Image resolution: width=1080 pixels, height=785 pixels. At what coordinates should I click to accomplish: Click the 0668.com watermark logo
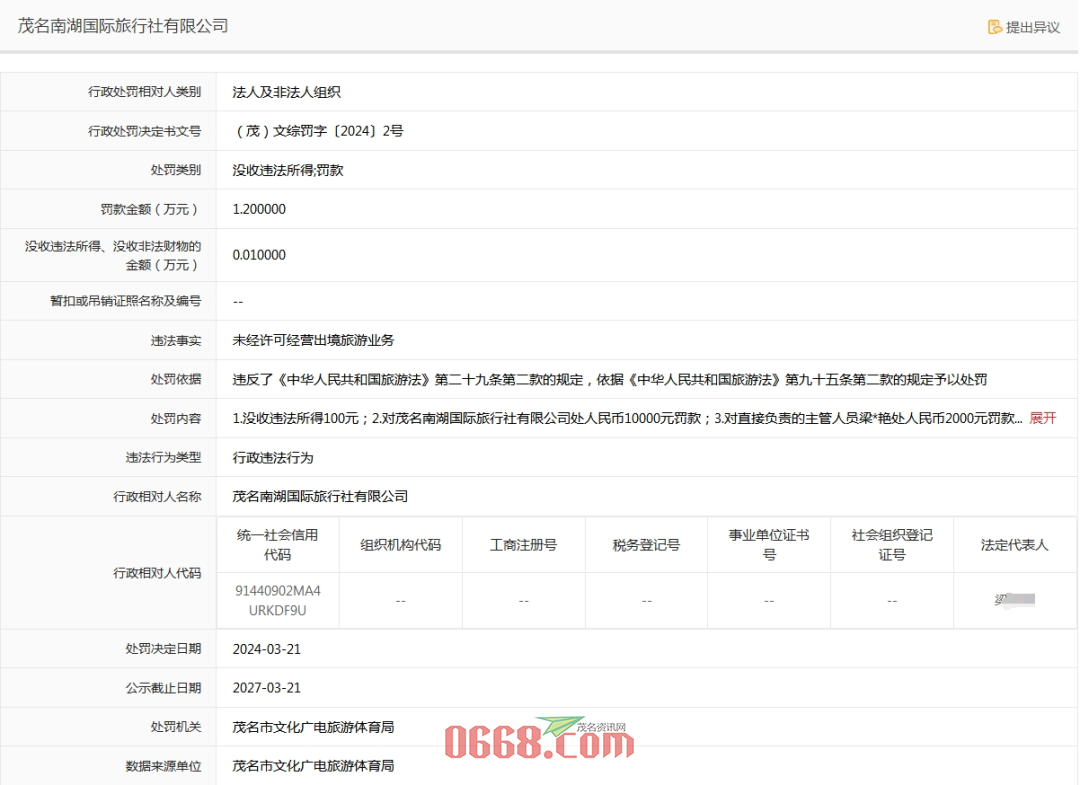539,742
